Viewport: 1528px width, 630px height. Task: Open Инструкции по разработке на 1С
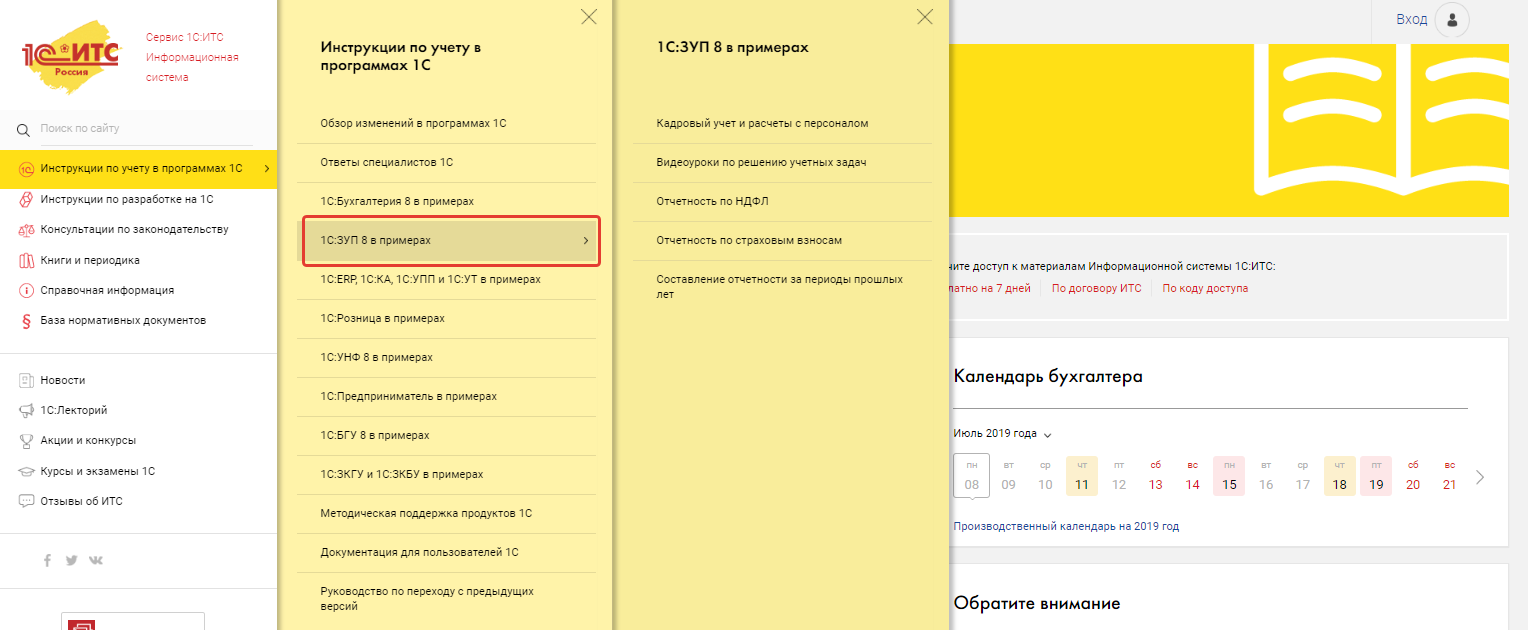[127, 199]
